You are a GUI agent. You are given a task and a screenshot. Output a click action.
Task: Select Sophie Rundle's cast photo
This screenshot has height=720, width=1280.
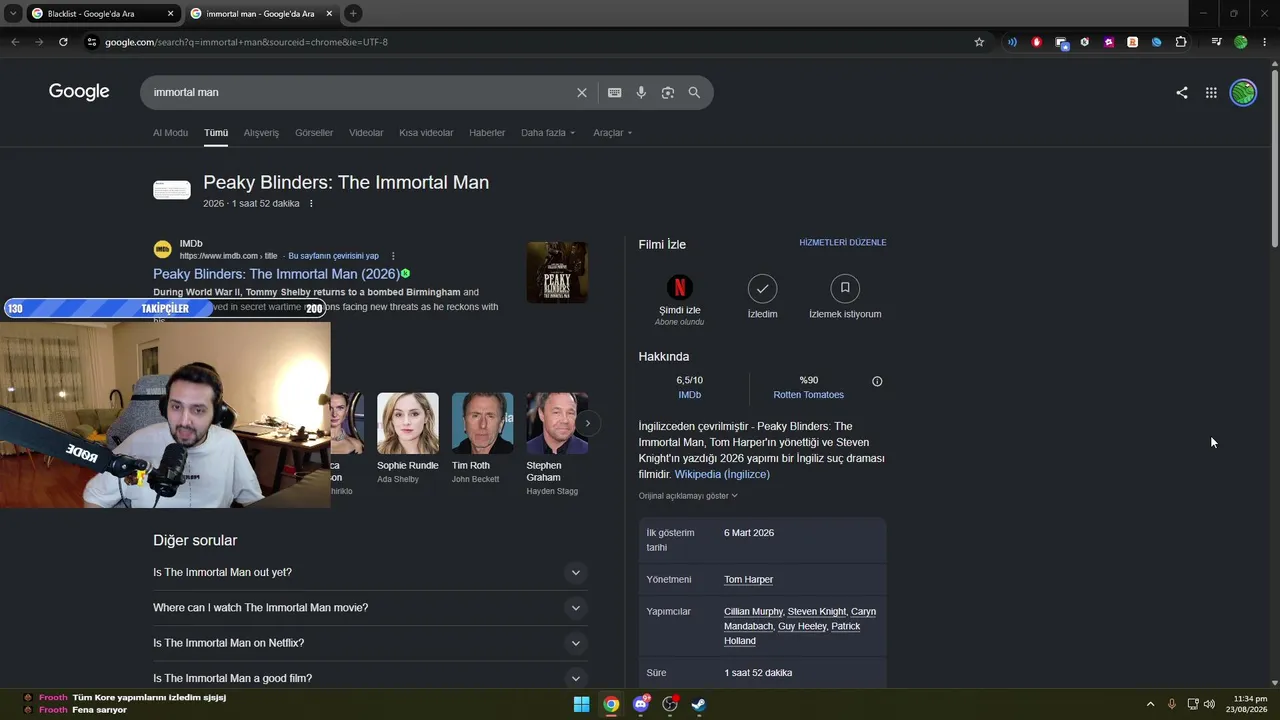(x=407, y=423)
